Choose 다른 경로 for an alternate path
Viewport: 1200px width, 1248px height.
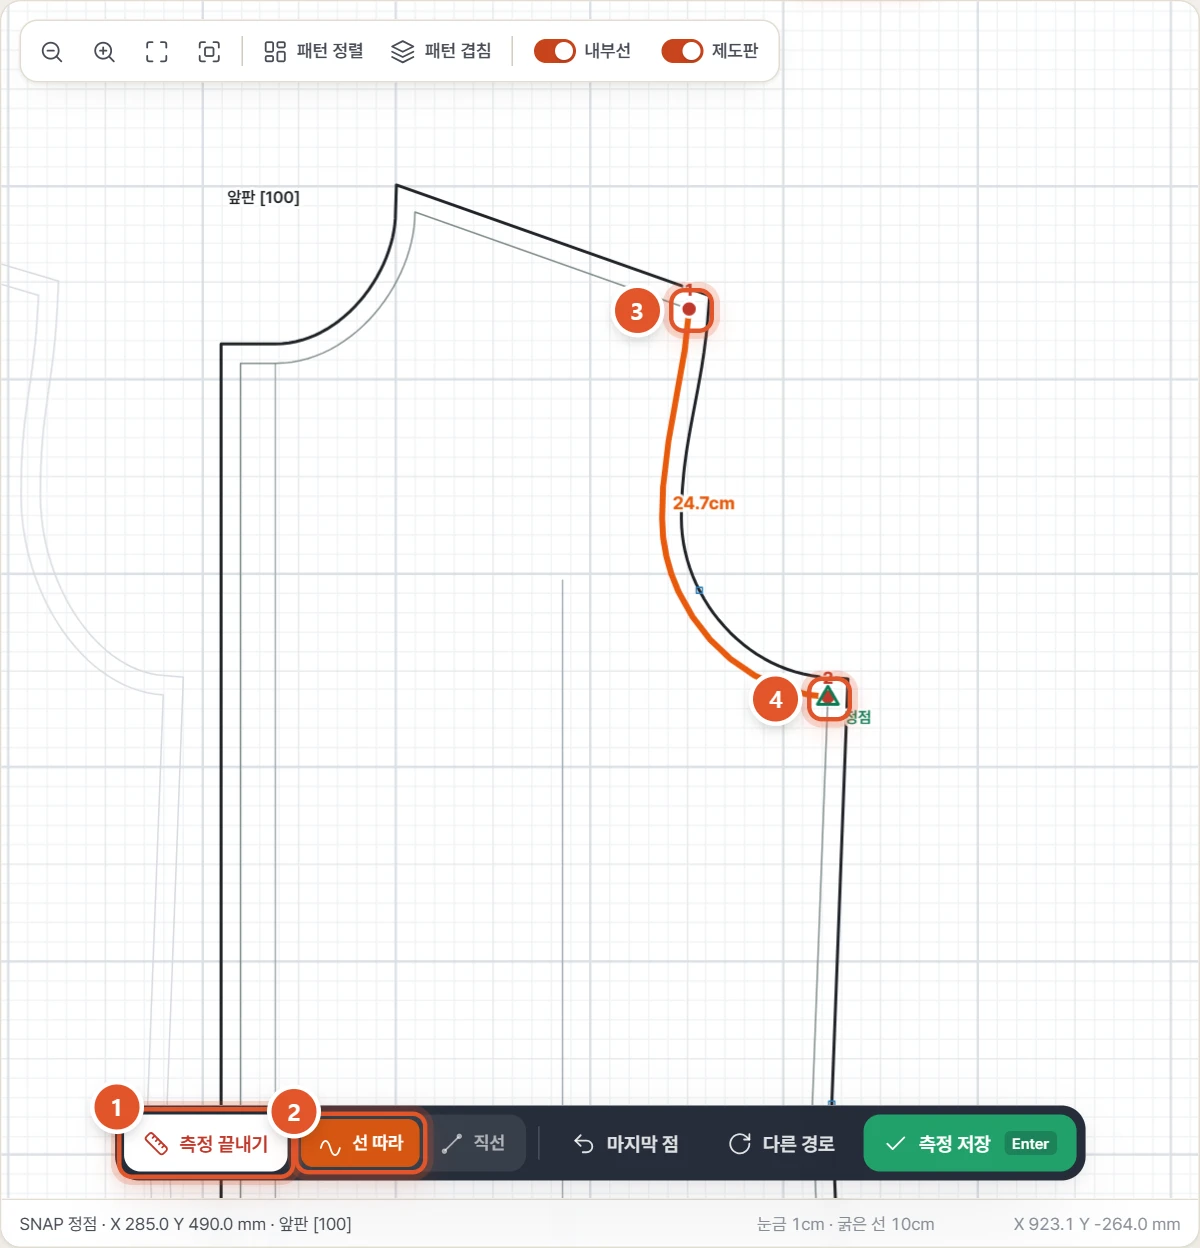pyautogui.click(x=783, y=1144)
